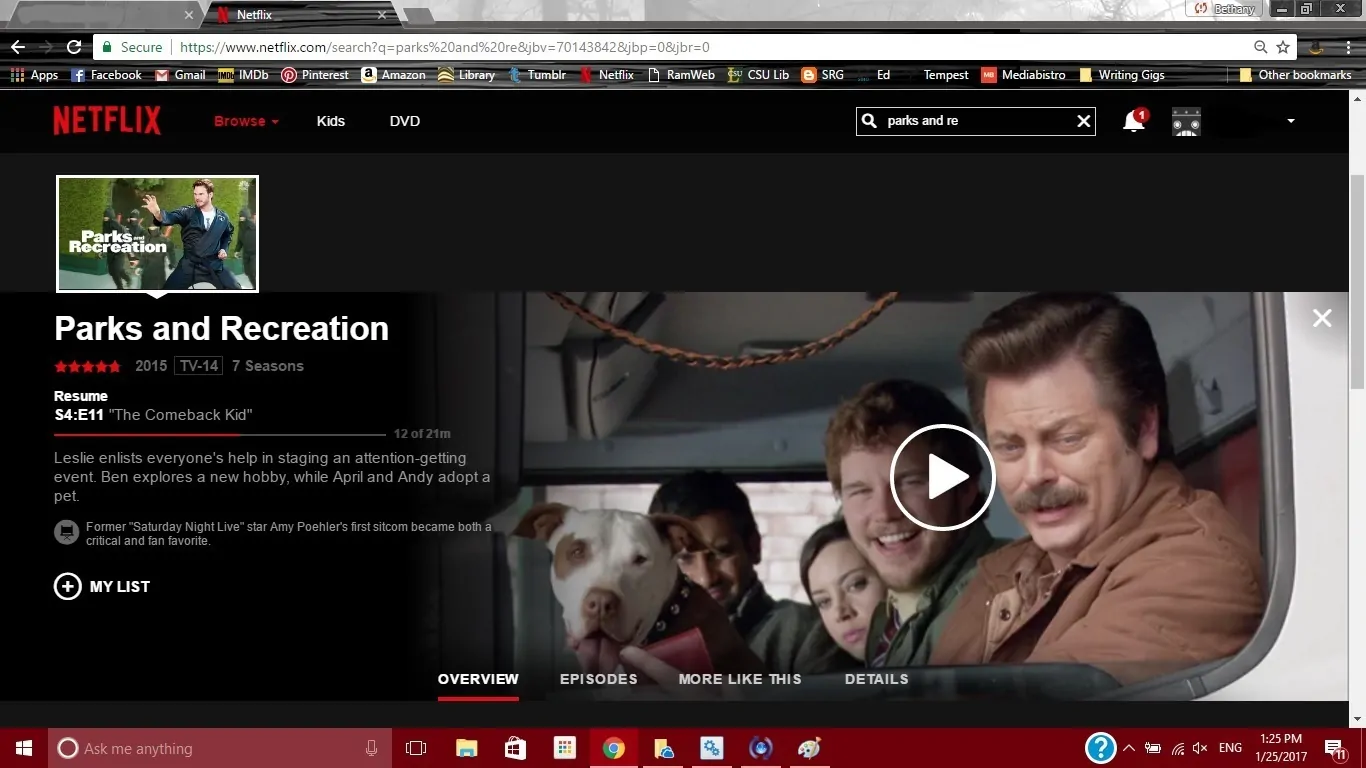Open the help question mark icon in the taskbar
Screen dimensions: 1366x768
click(x=1100, y=748)
